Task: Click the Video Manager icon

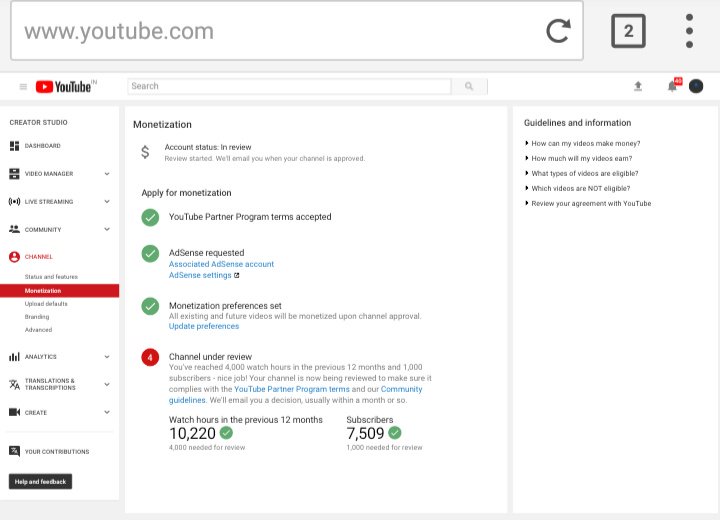Action: (x=14, y=174)
